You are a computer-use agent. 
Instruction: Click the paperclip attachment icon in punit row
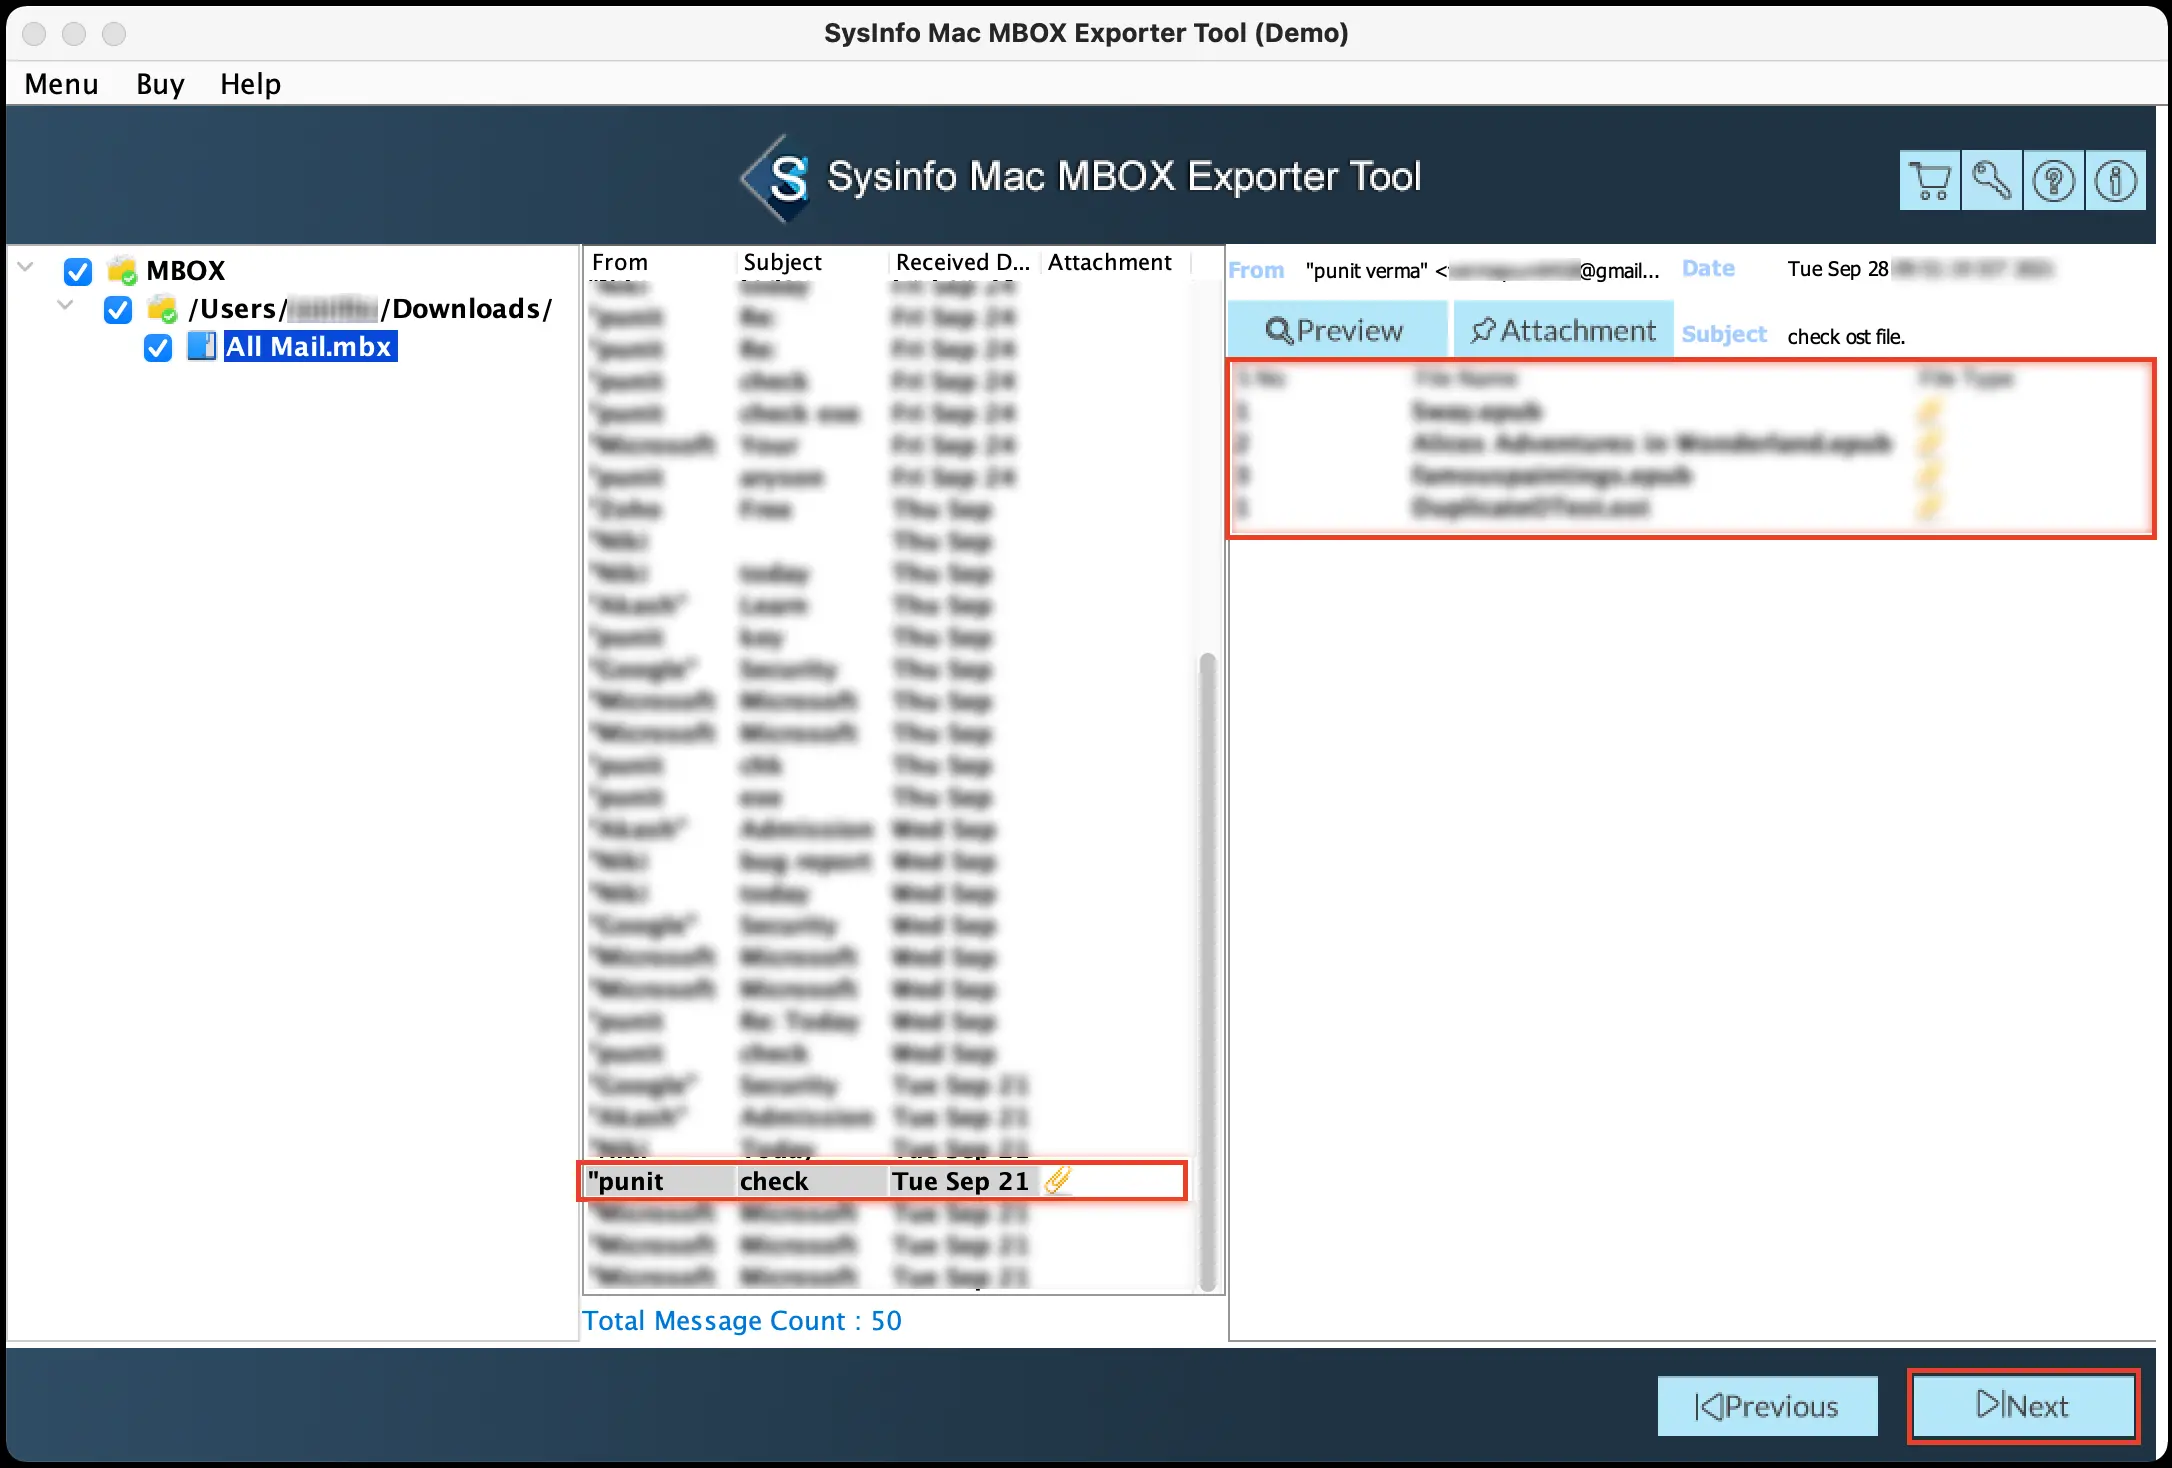point(1058,1181)
